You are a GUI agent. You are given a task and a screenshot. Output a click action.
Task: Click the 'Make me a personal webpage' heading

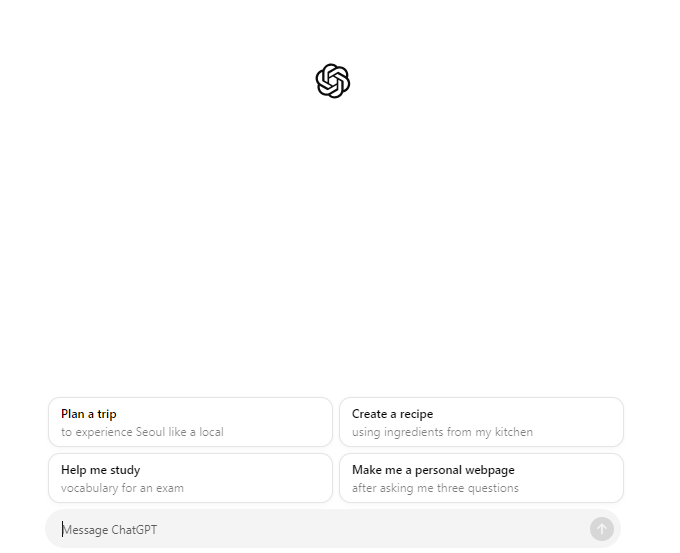(x=433, y=470)
